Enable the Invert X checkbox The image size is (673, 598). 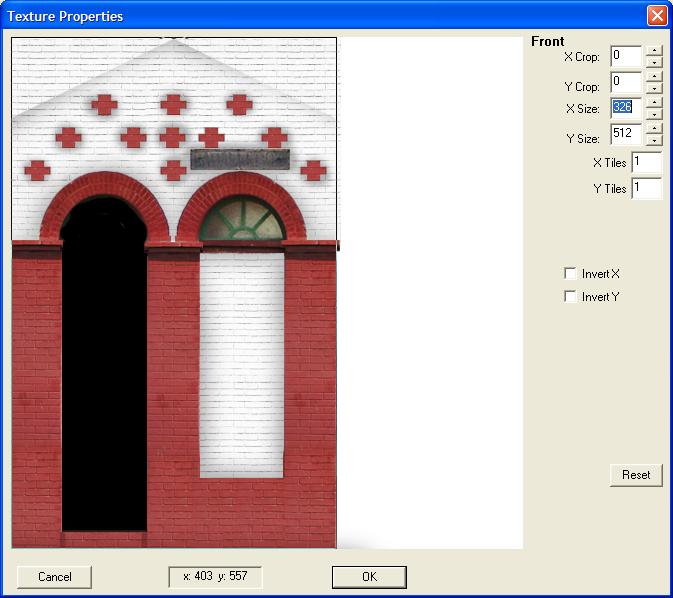coord(570,273)
